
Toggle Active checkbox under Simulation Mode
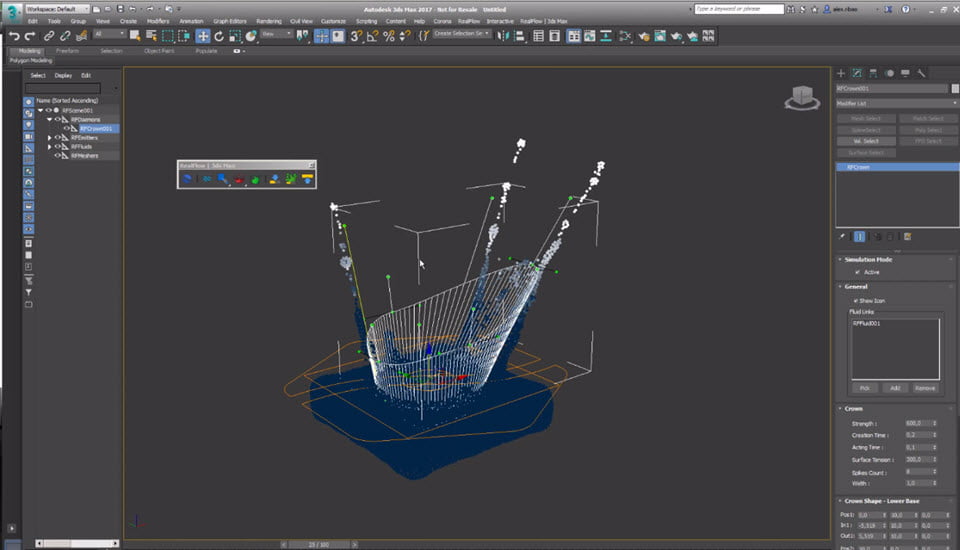858,272
